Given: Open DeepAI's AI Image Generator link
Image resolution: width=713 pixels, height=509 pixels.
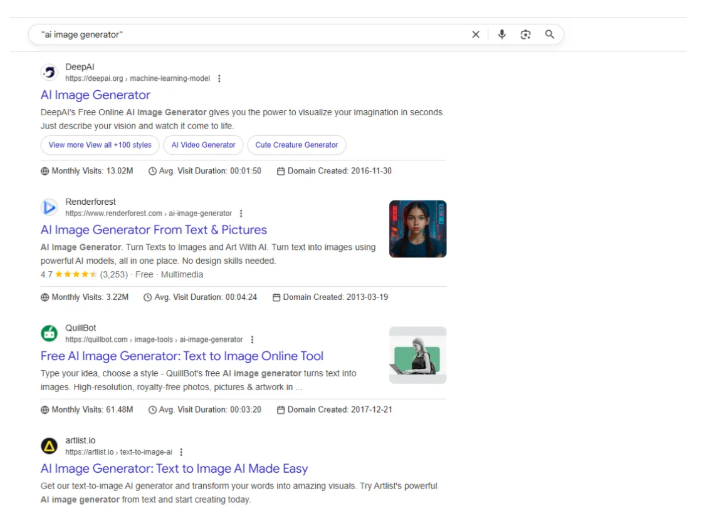Looking at the screenshot, I should click(x=95, y=95).
